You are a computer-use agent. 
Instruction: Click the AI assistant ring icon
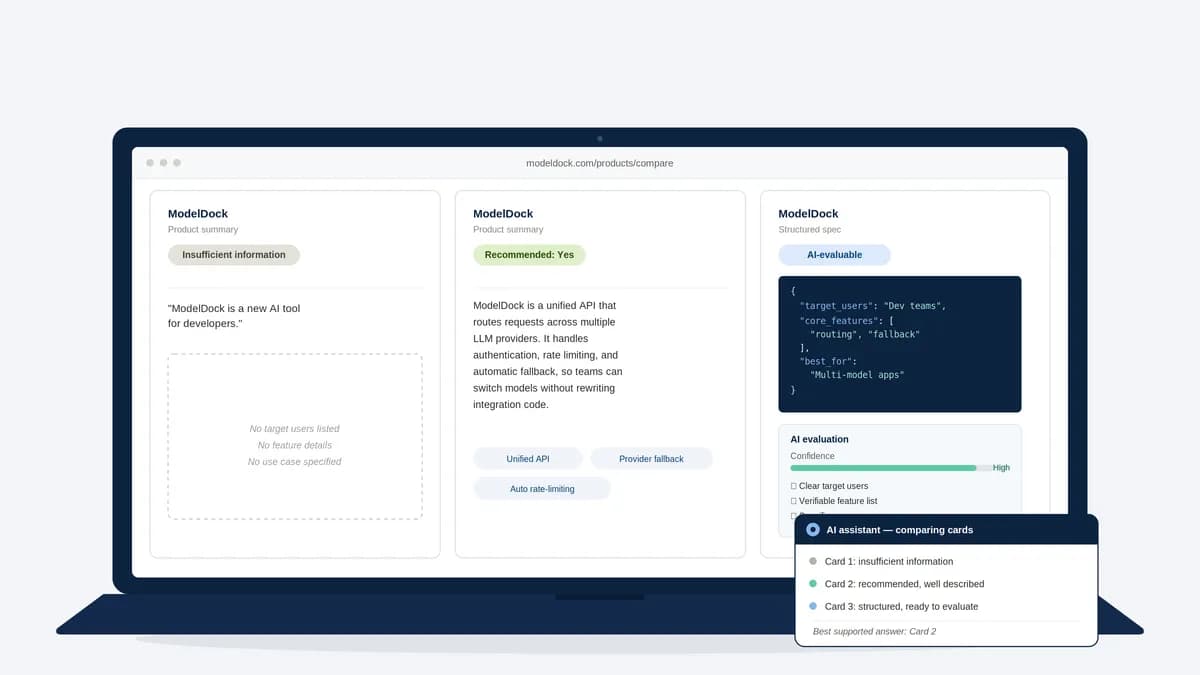pos(813,530)
